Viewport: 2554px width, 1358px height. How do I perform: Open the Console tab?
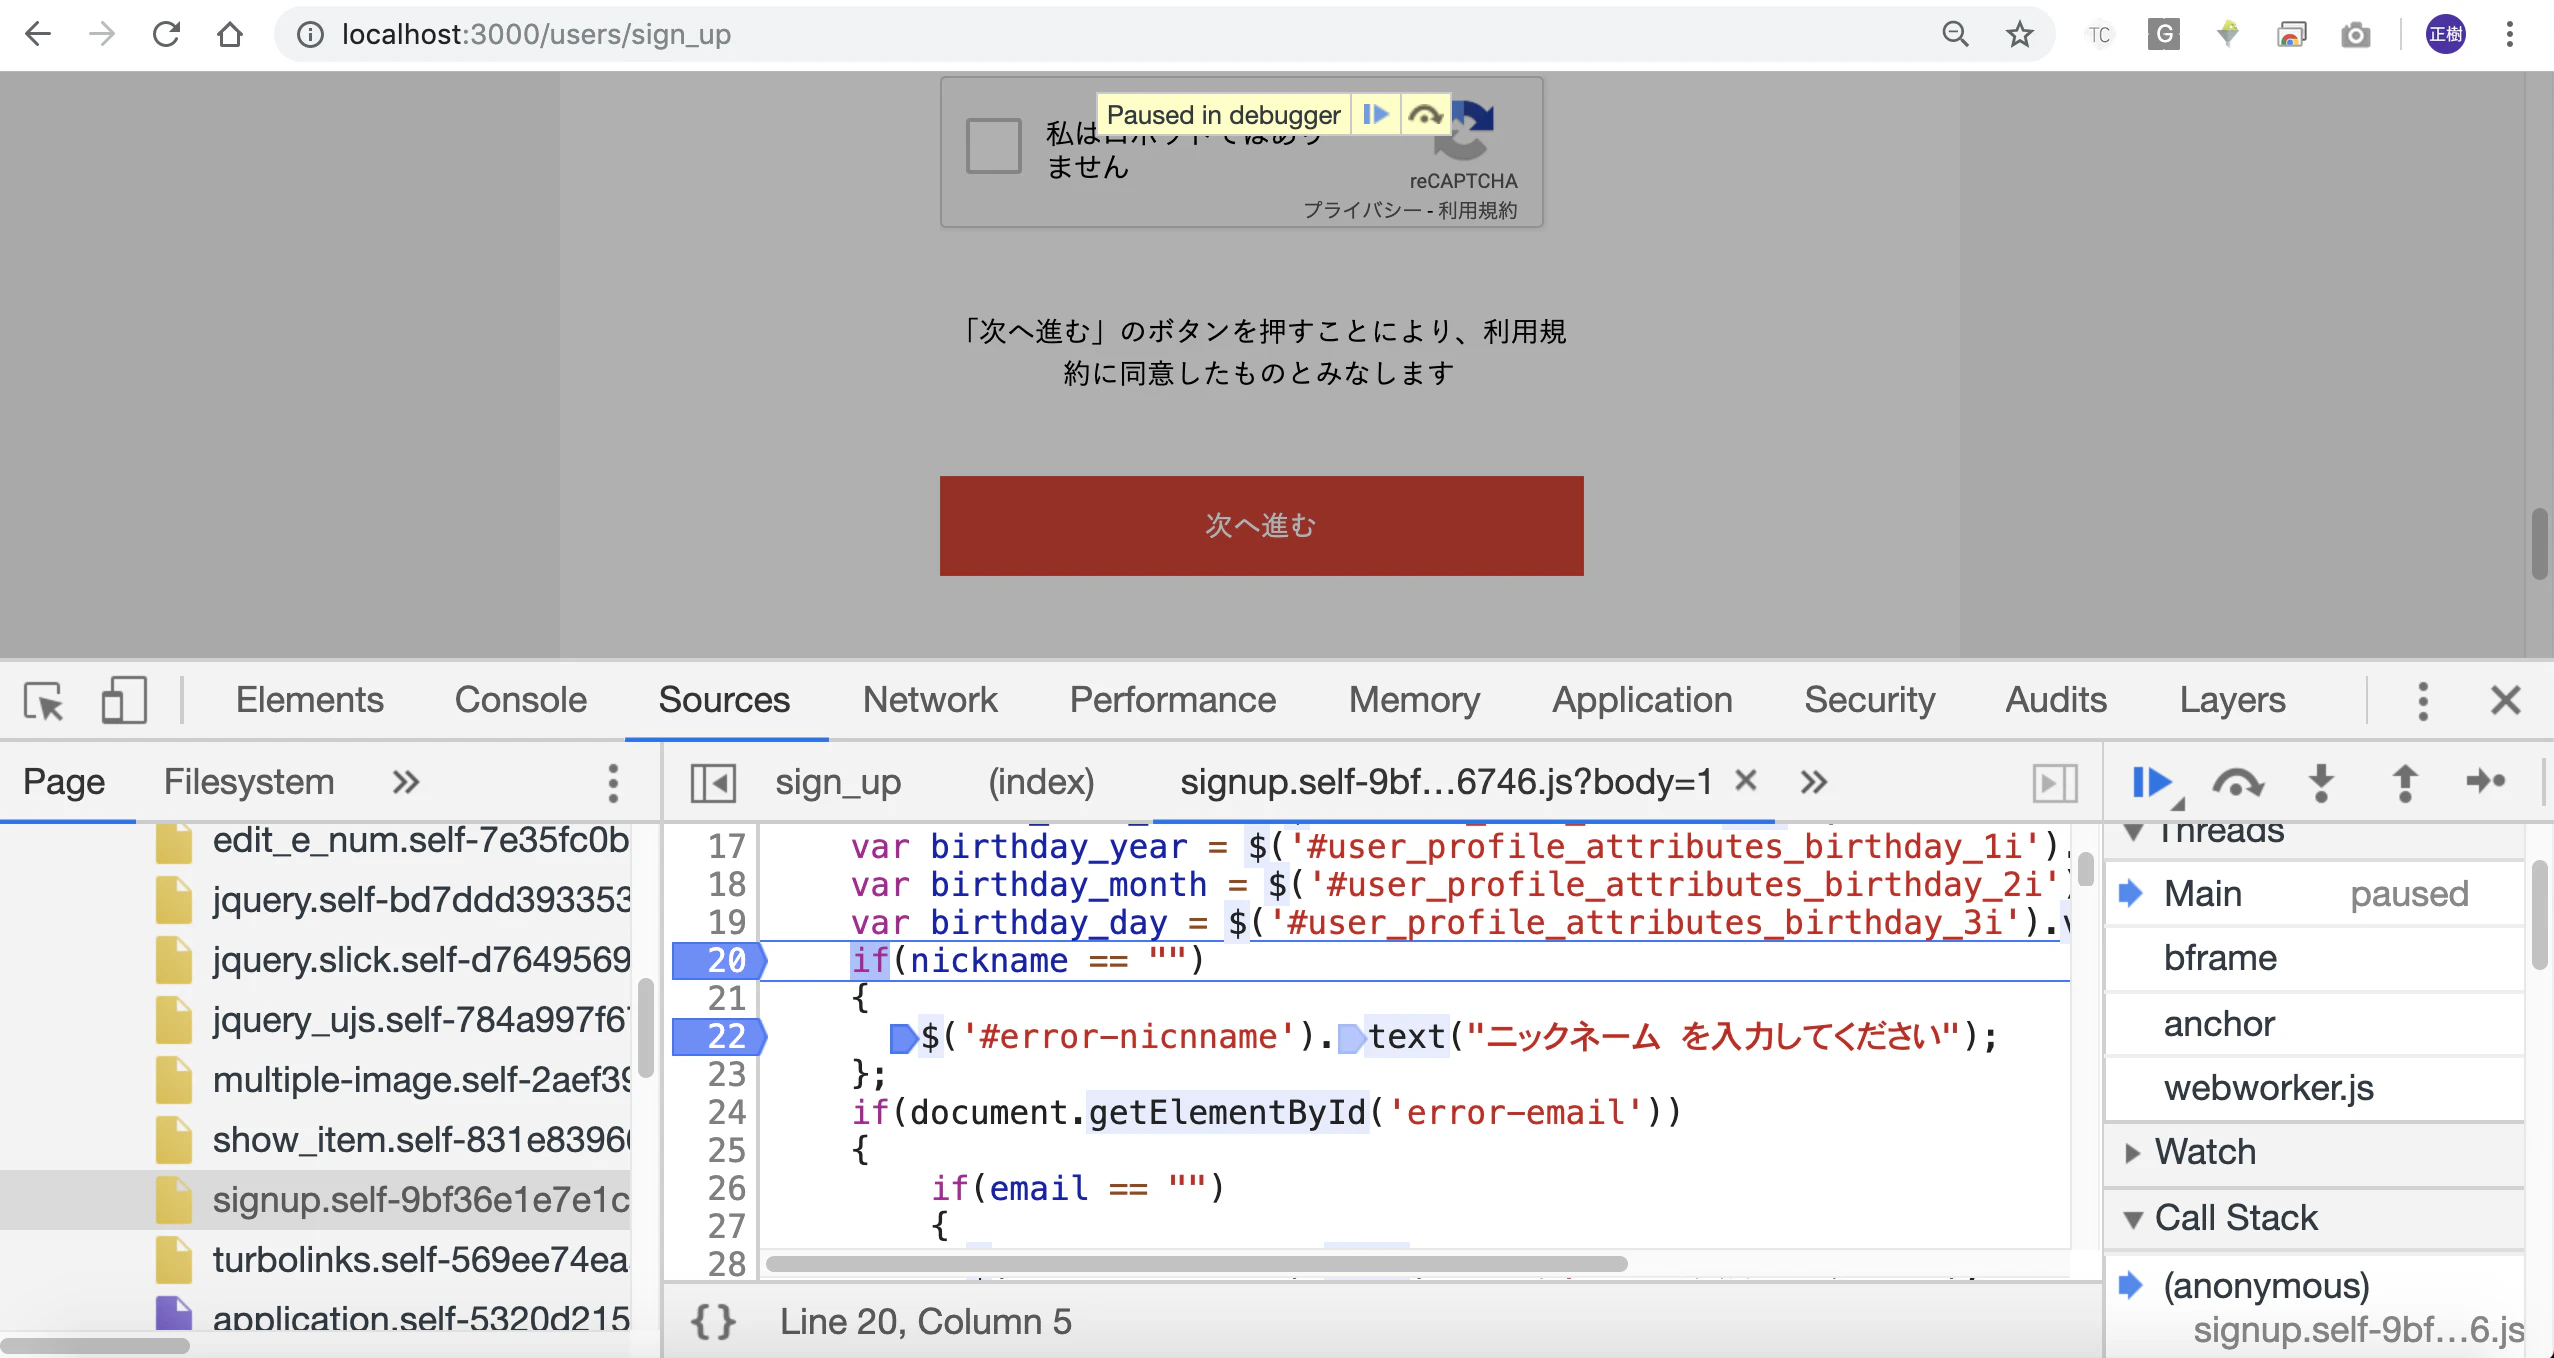pos(520,700)
